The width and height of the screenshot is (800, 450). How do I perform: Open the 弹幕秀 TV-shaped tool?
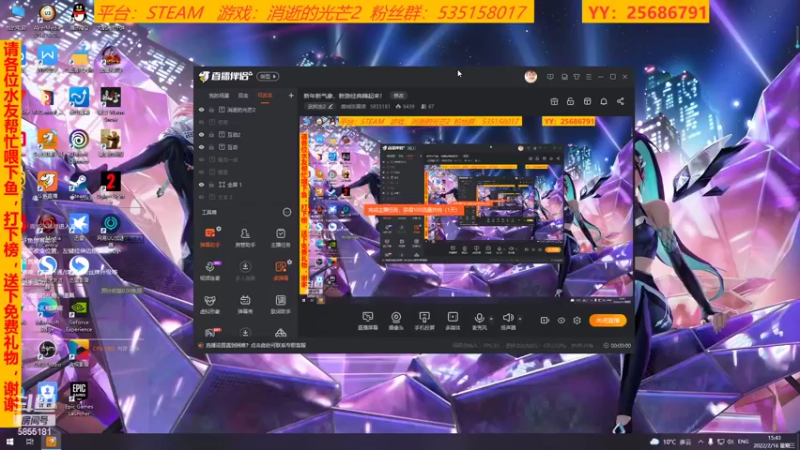click(245, 304)
